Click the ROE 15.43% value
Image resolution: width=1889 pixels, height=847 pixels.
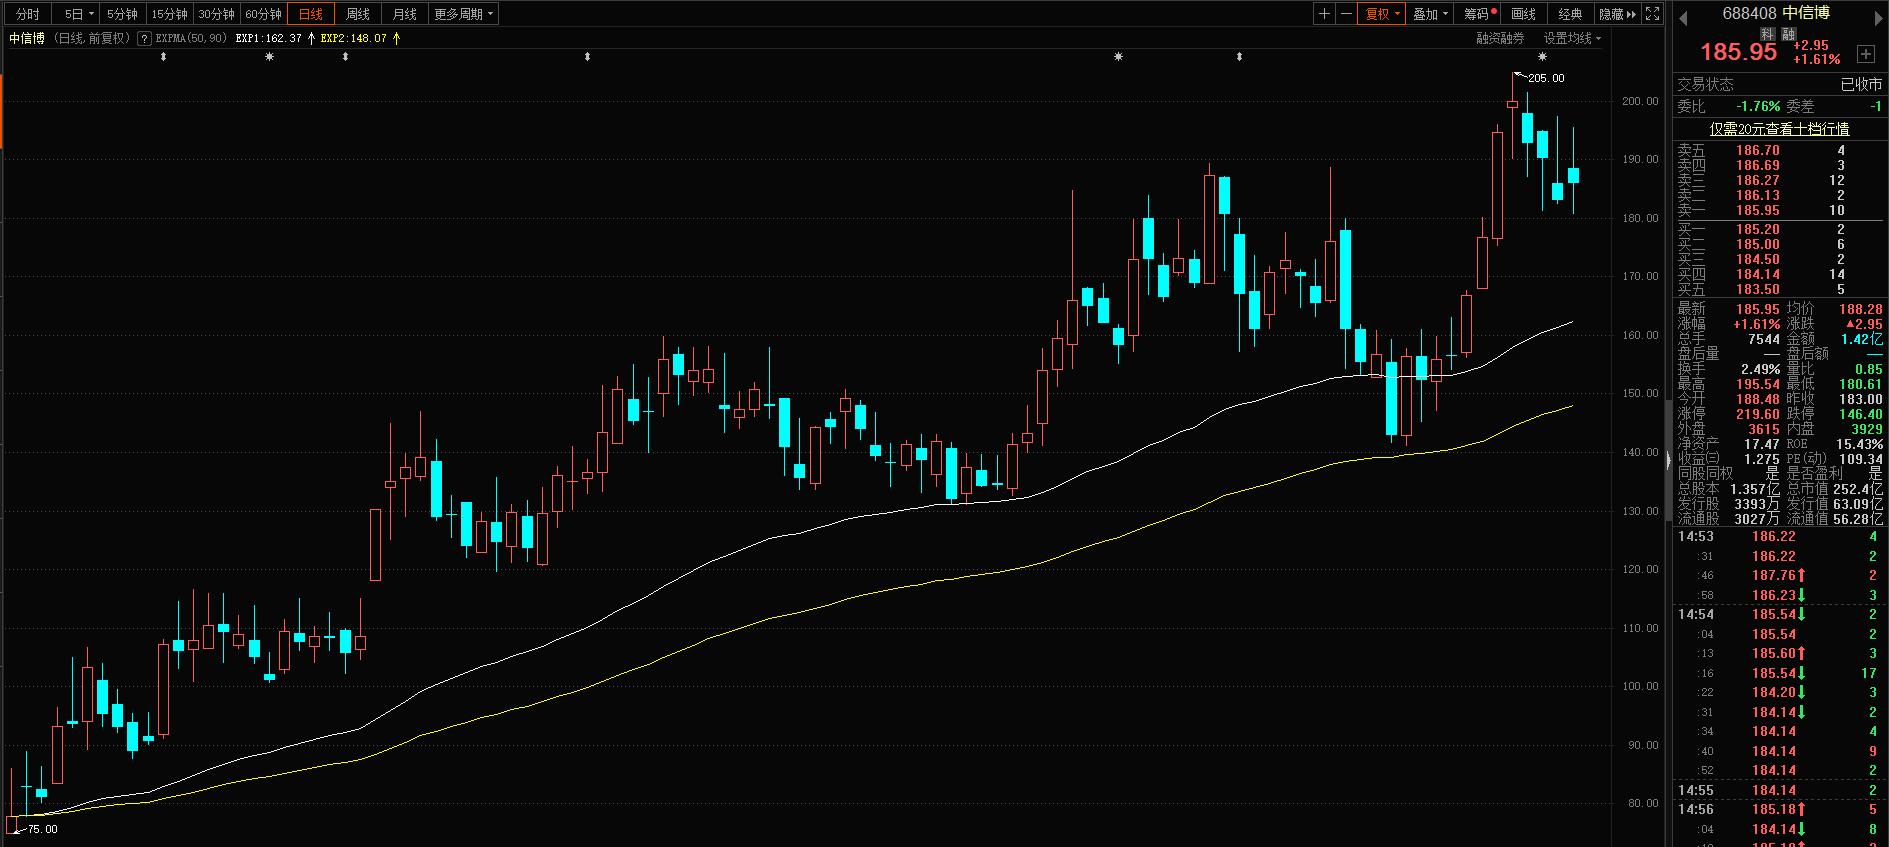(1860, 444)
